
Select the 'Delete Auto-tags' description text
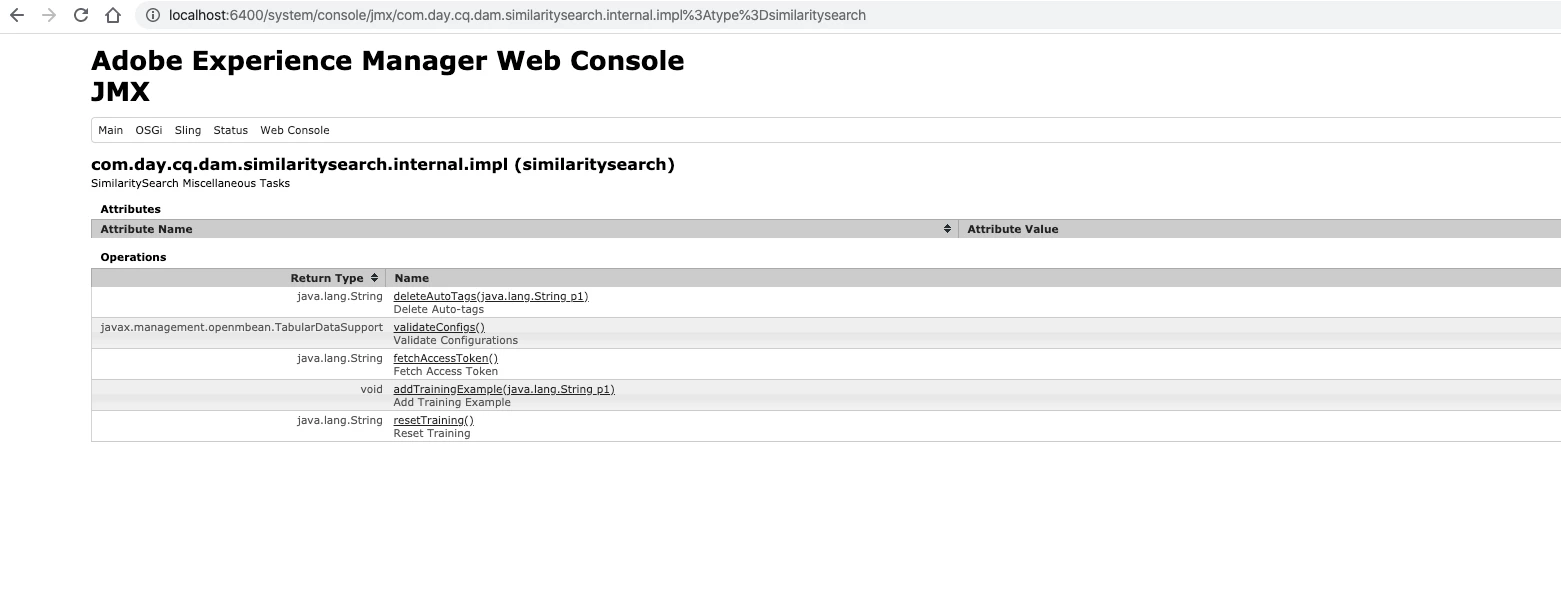(439, 309)
